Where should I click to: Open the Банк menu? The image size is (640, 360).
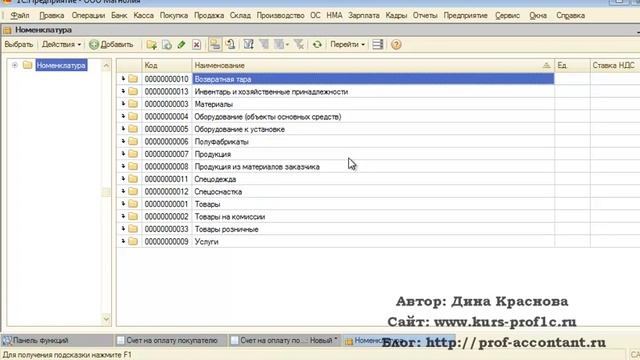(x=119, y=16)
